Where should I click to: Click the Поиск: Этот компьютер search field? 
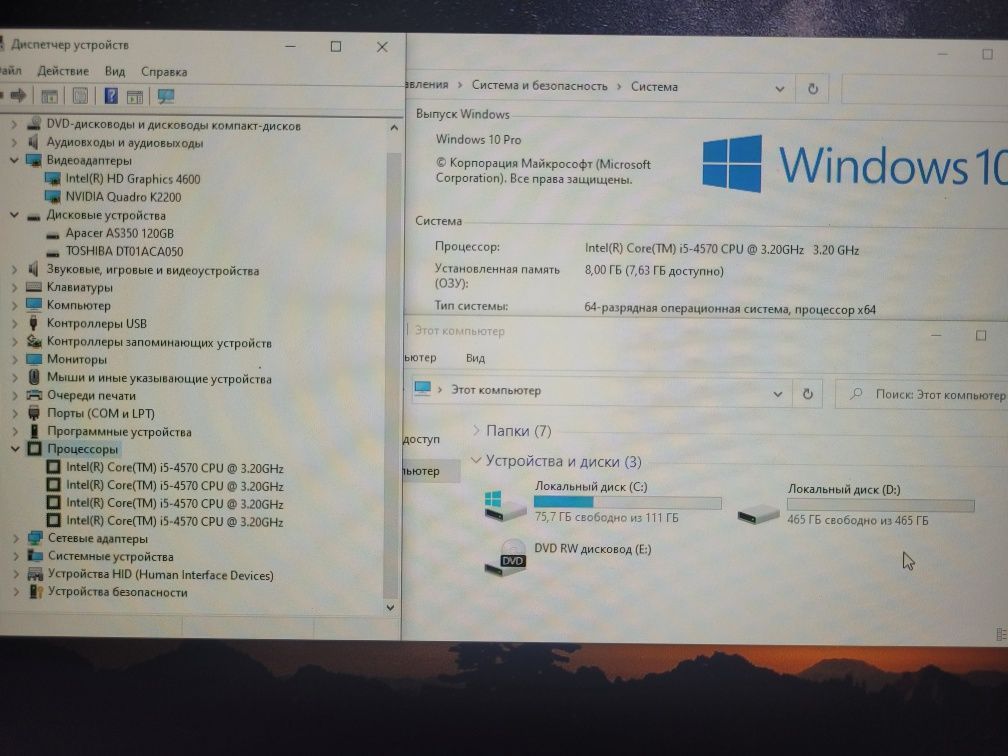pos(924,393)
